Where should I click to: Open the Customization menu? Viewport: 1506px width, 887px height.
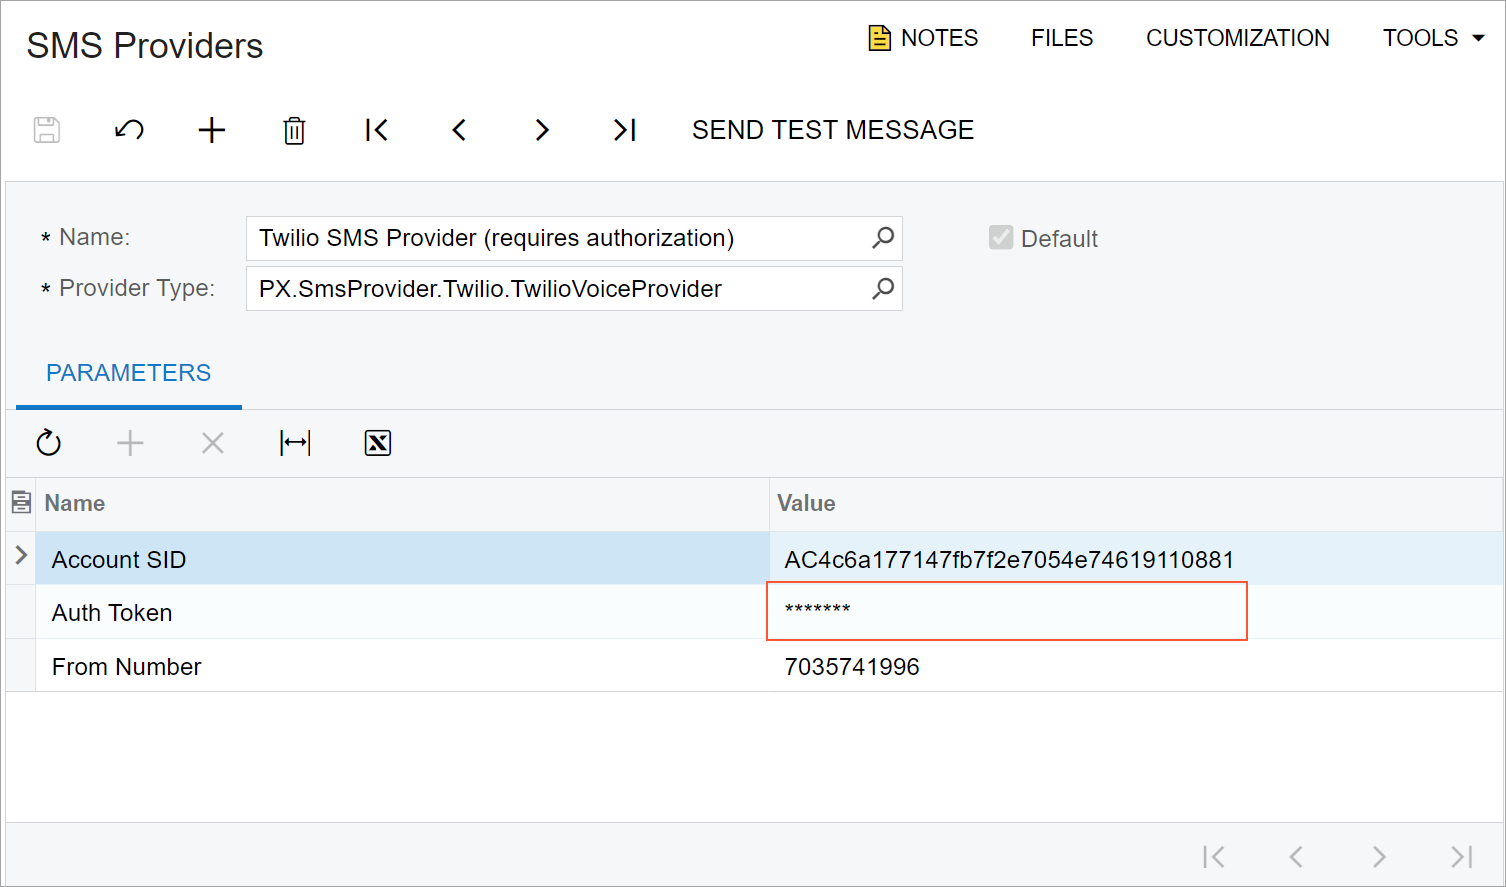1237,38
